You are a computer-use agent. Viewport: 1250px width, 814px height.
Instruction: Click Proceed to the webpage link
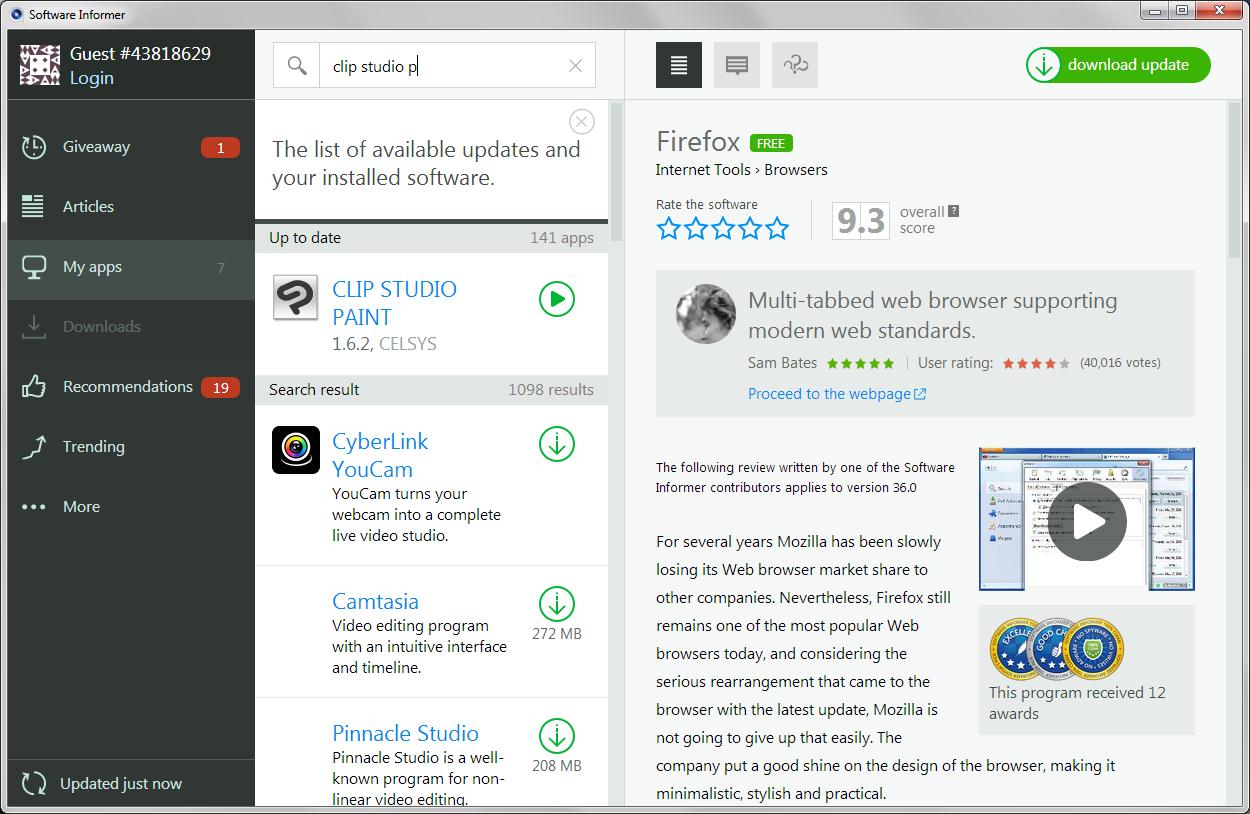pos(837,394)
